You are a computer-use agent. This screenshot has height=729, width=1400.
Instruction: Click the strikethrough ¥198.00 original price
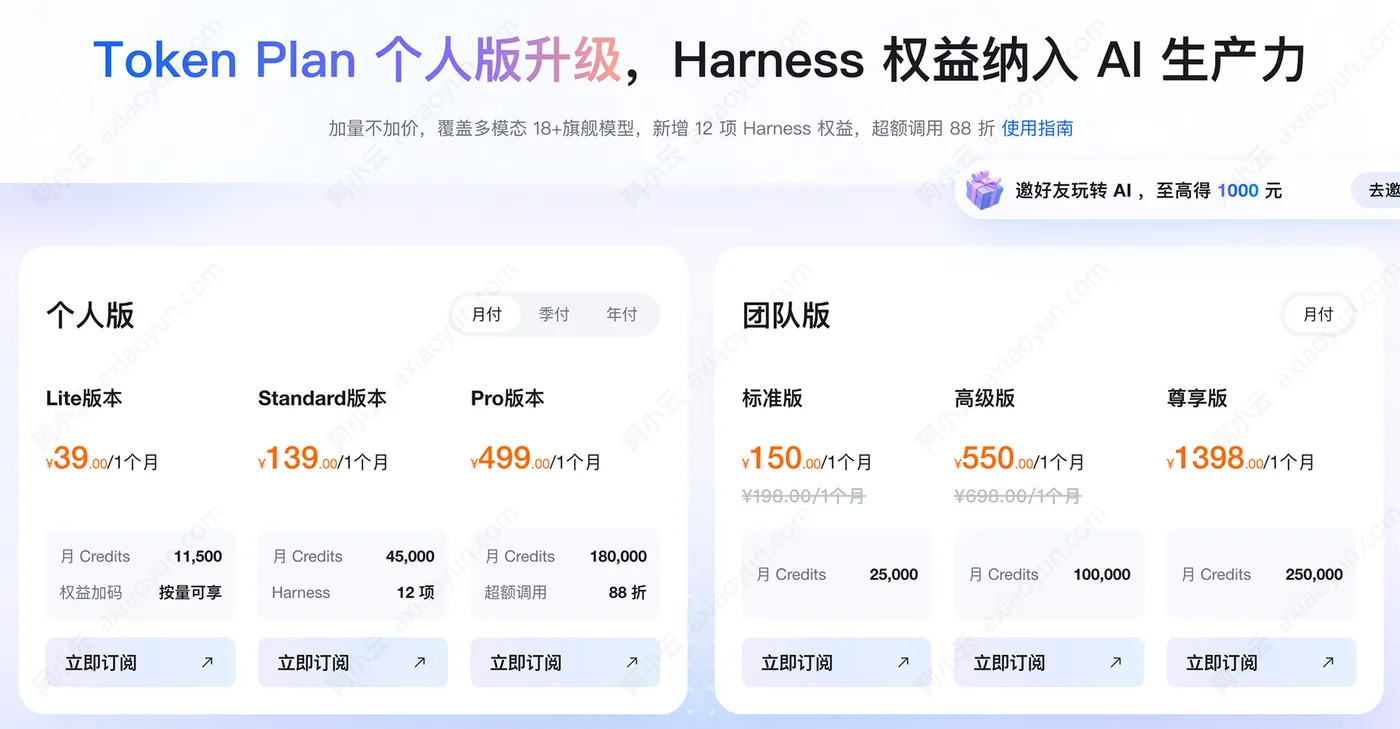coord(803,495)
